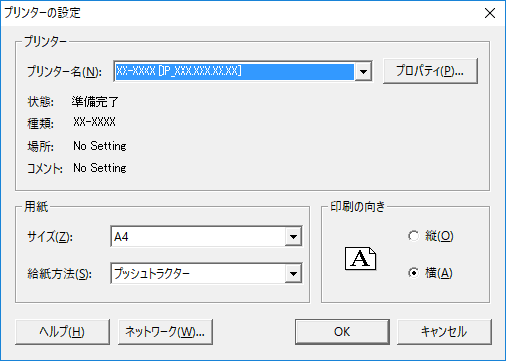This screenshot has width=506, height=361.
Task: Click the 場所 value No Setting
Action: (100, 146)
